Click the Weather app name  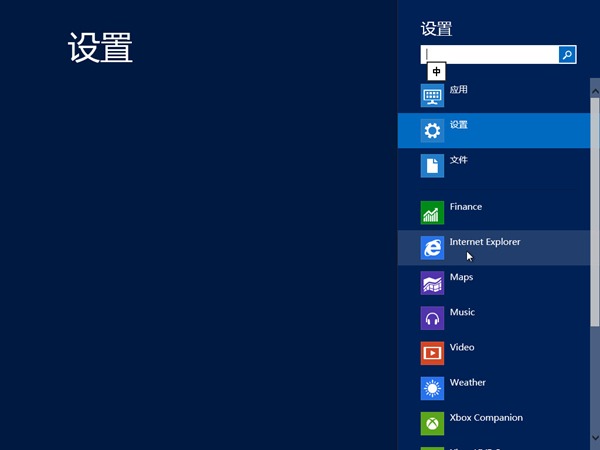click(468, 383)
